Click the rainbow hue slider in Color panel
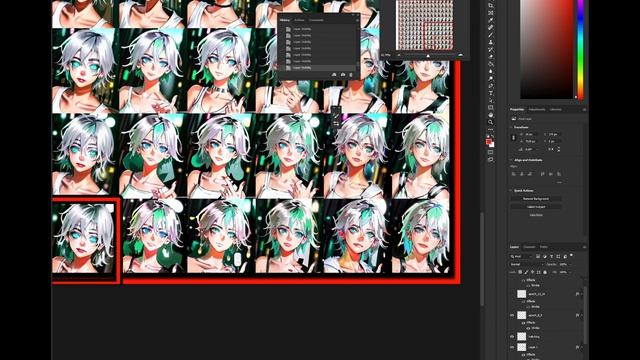 tap(580, 49)
